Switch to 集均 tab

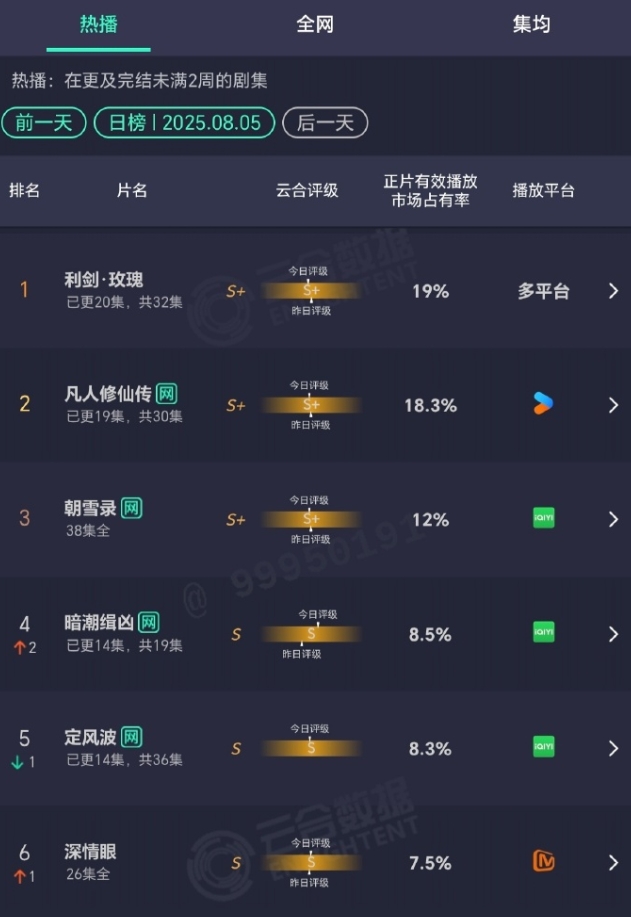pos(531,25)
